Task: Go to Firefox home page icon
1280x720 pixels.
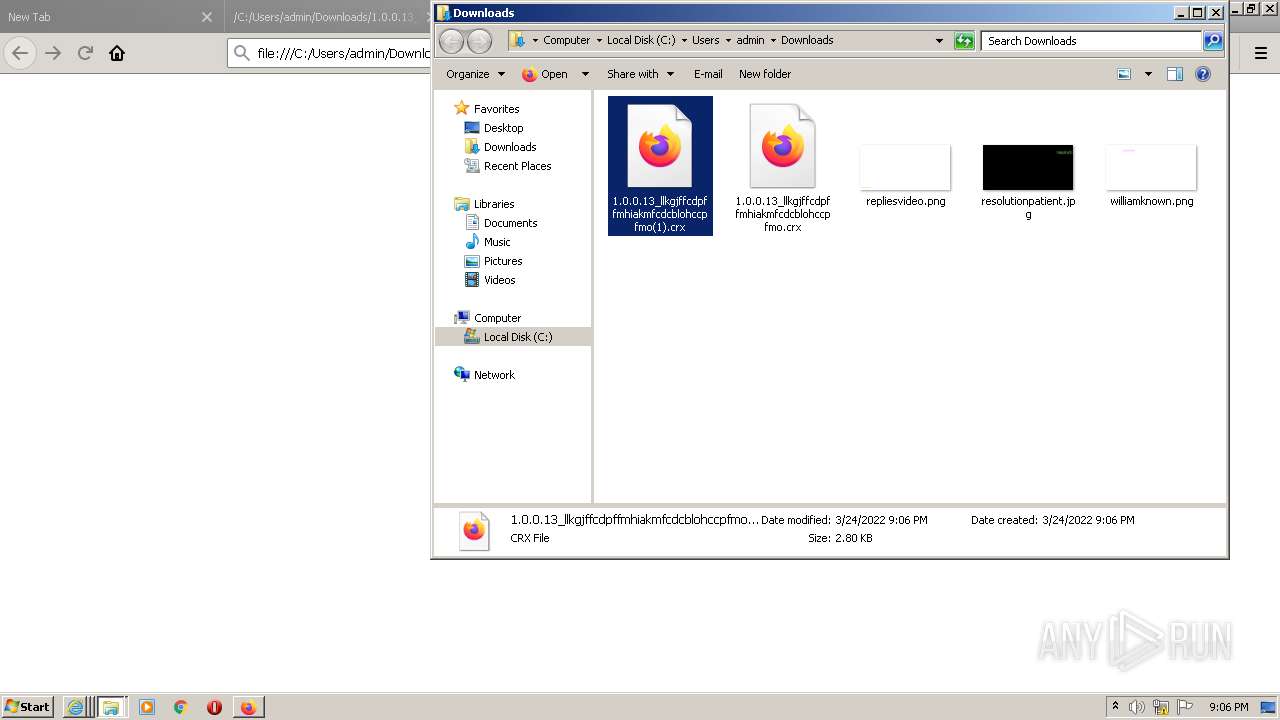Action: point(117,53)
